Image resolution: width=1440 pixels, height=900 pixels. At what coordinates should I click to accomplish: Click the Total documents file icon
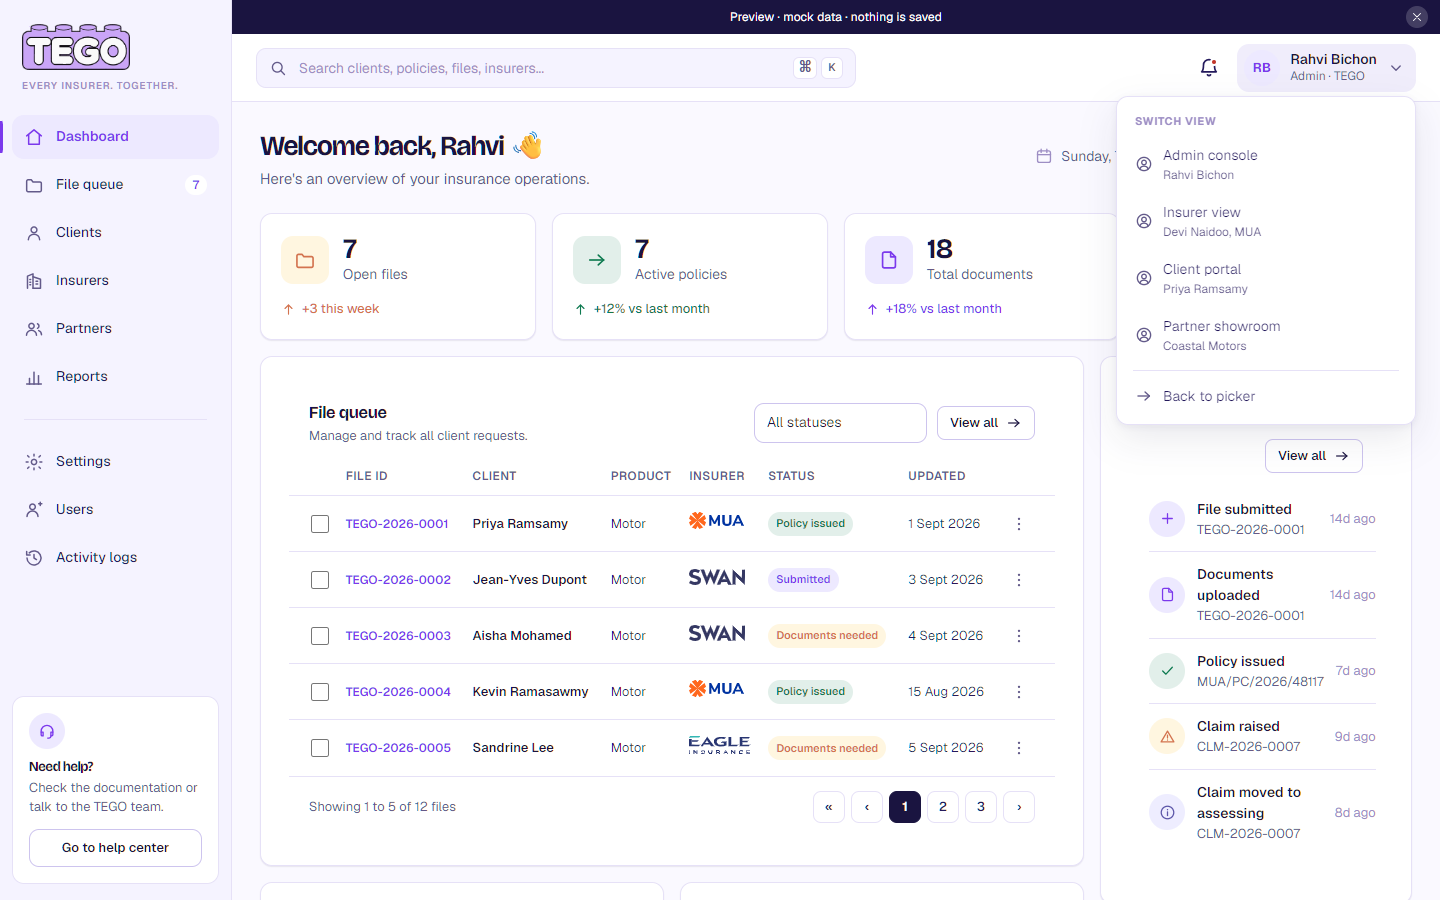click(889, 261)
